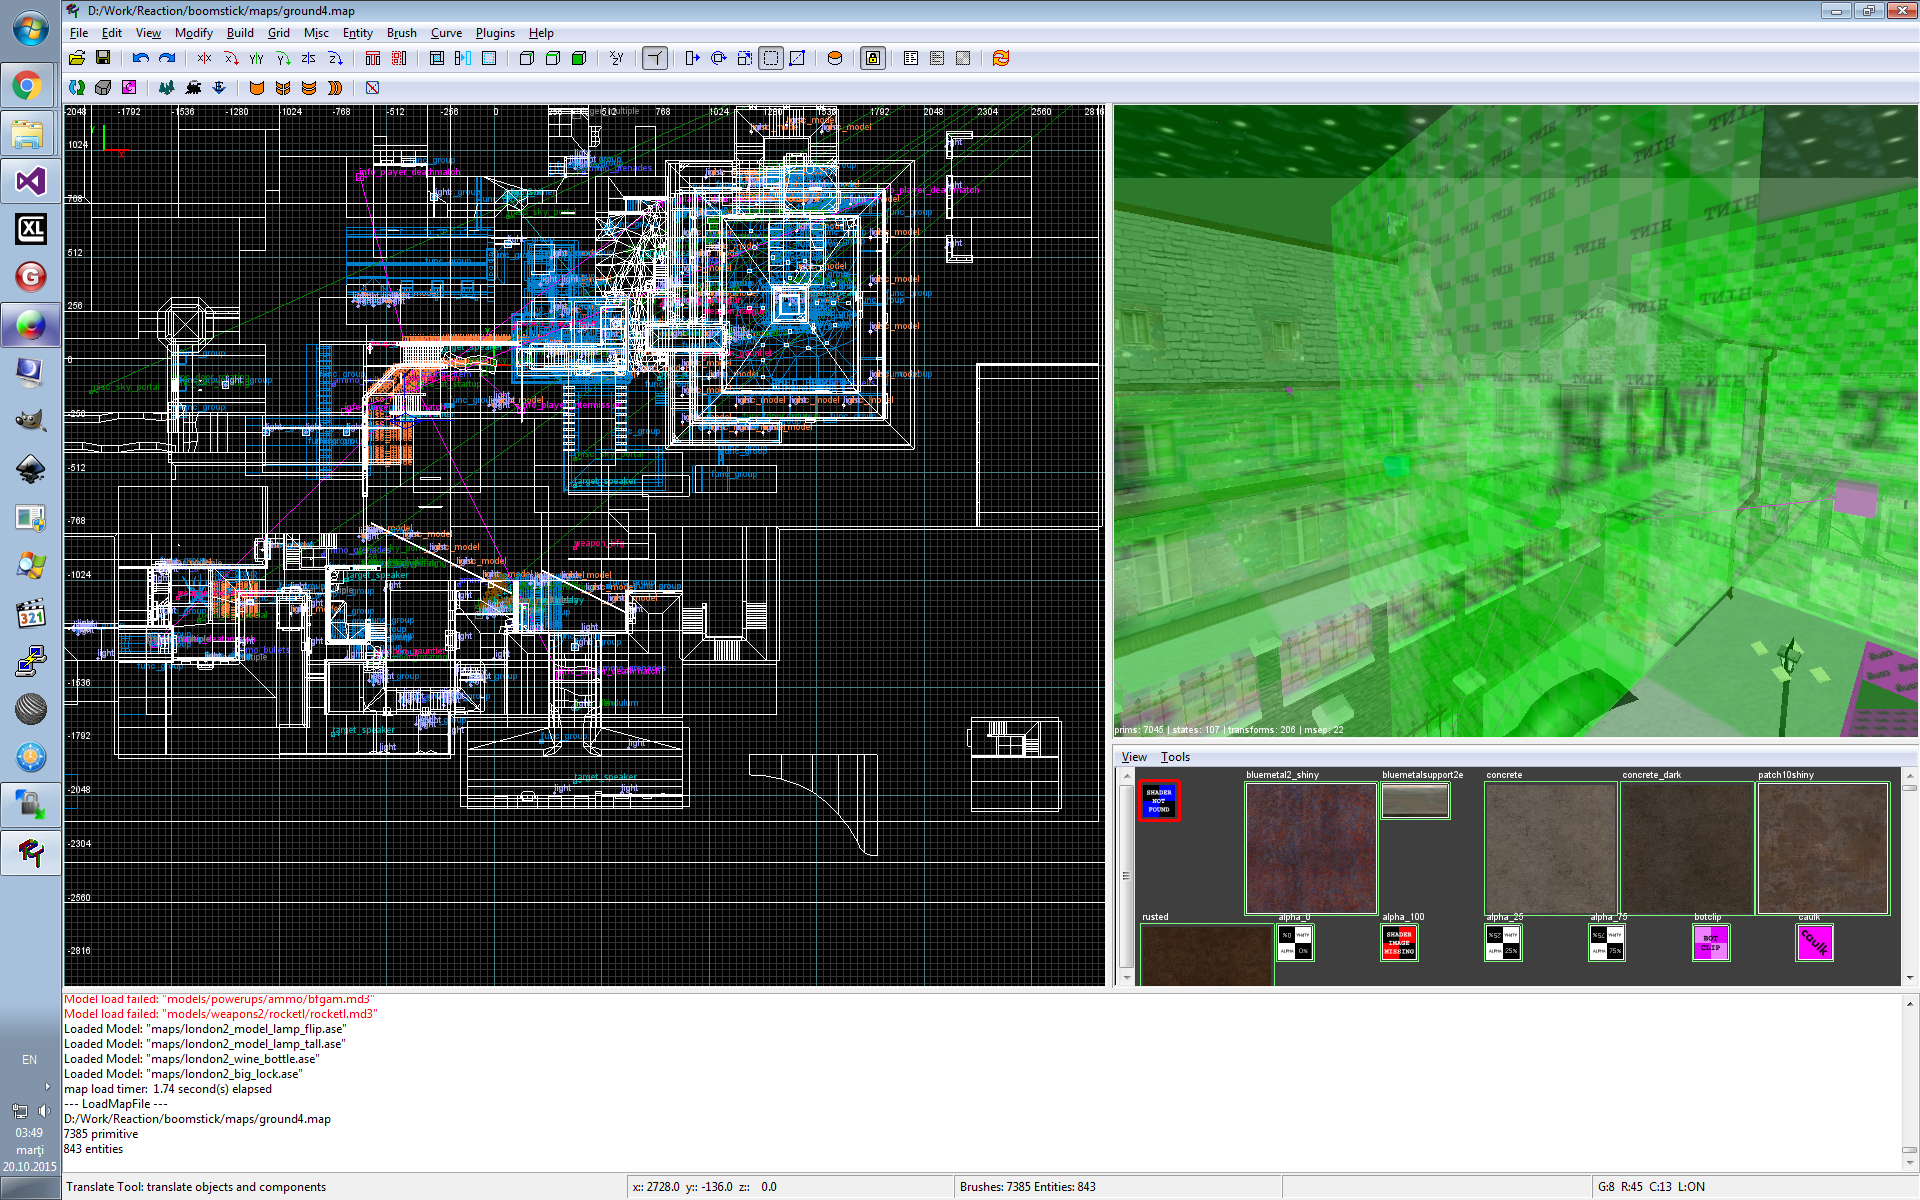Select the bluemetal2_shiny texture
Image resolution: width=1920 pixels, height=1200 pixels.
[1310, 848]
